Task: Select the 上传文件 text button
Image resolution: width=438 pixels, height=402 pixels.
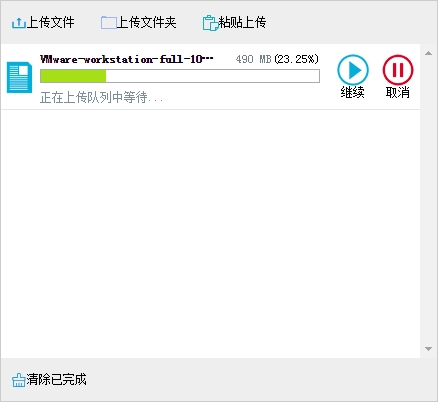Action: click(x=50, y=23)
